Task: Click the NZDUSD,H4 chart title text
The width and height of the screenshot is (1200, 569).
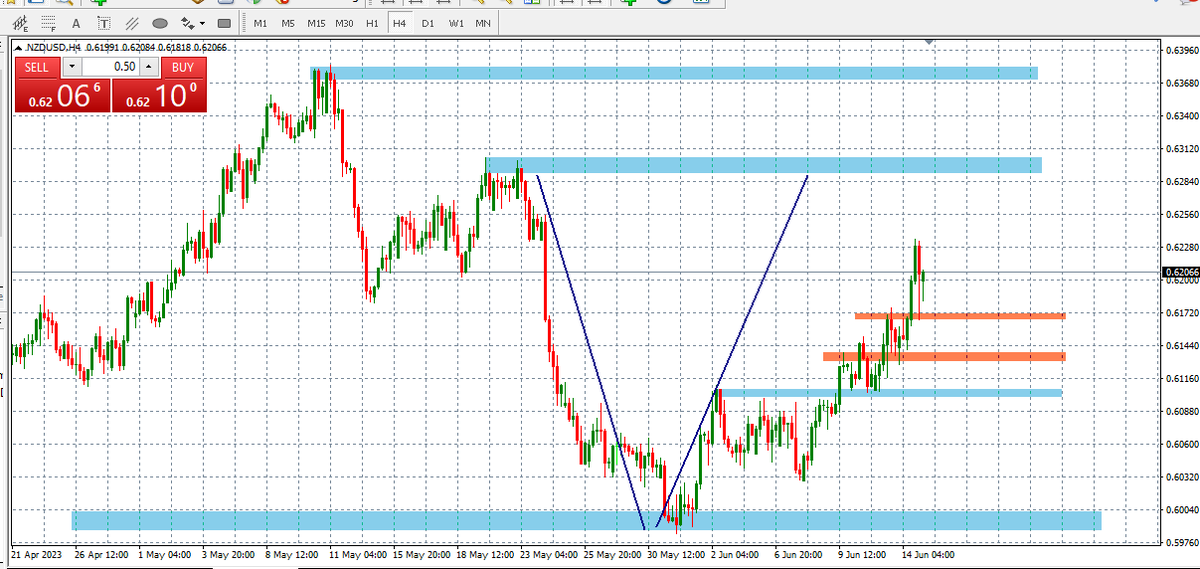Action: (x=53, y=48)
